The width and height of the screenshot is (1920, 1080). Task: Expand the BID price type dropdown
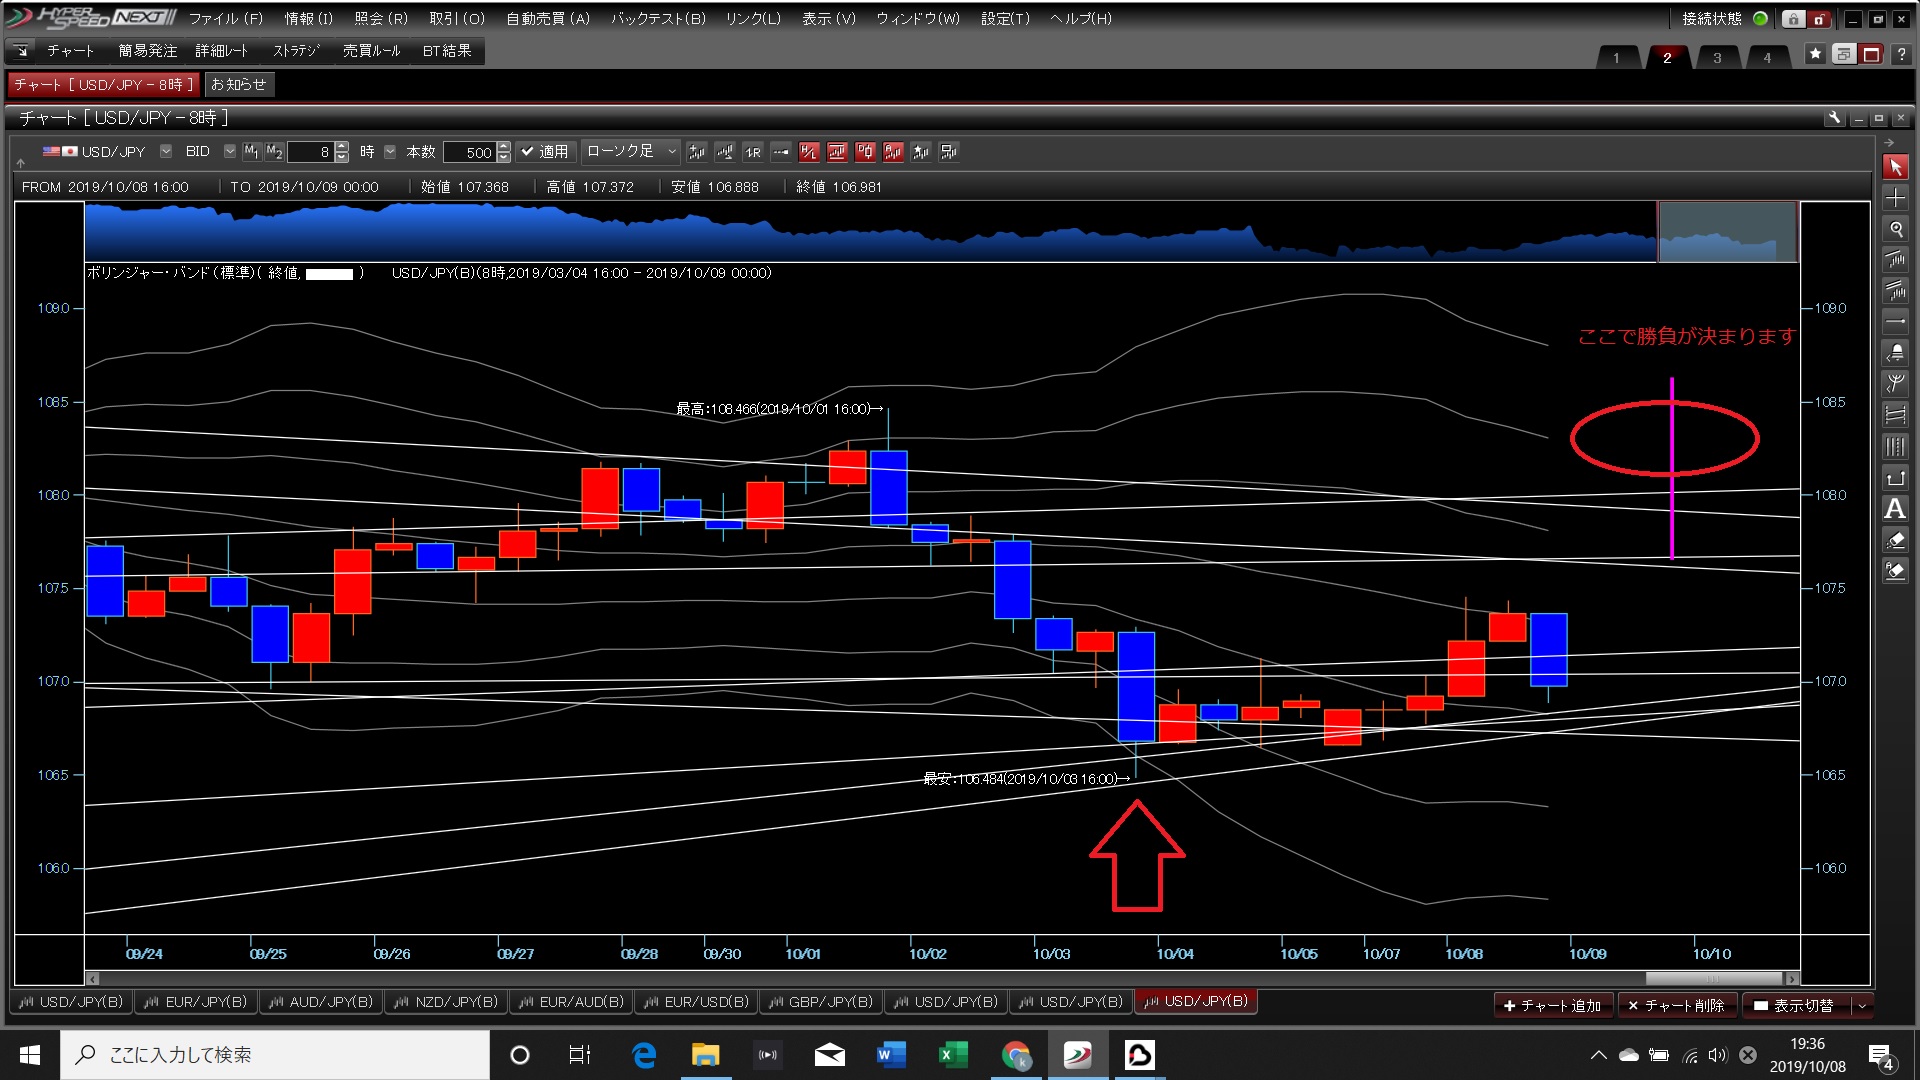pyautogui.click(x=229, y=152)
